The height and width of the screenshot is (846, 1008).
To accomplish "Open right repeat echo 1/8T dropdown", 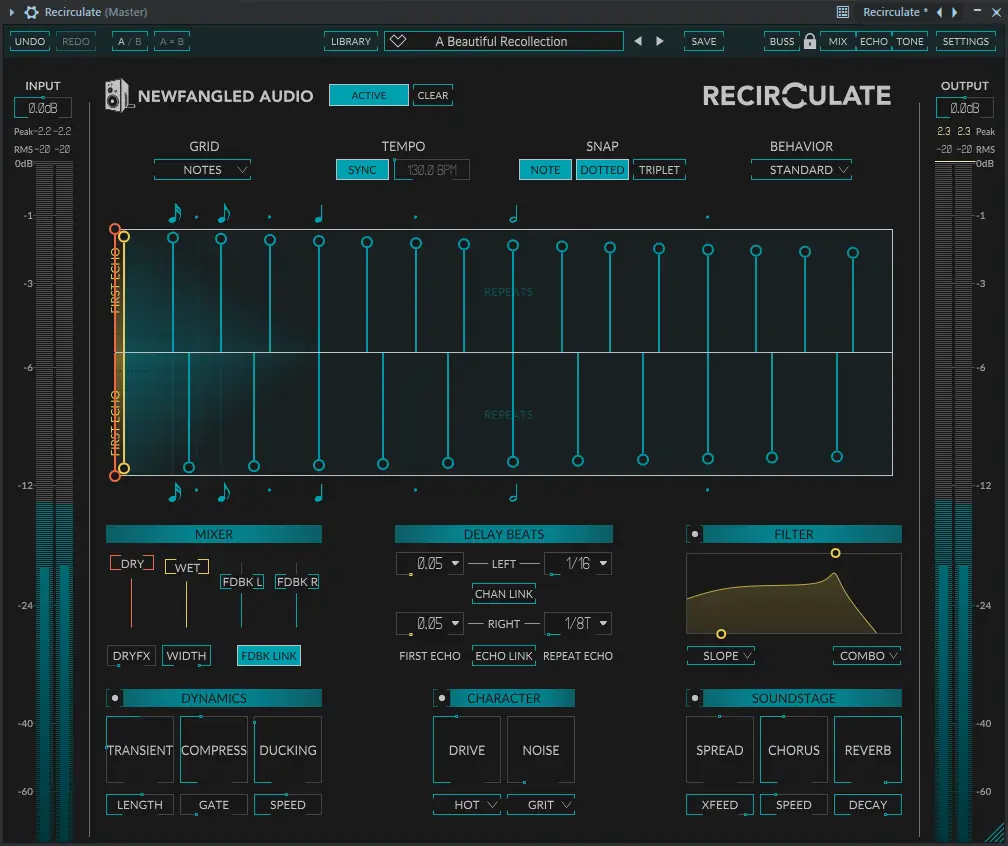I will (x=578, y=624).
